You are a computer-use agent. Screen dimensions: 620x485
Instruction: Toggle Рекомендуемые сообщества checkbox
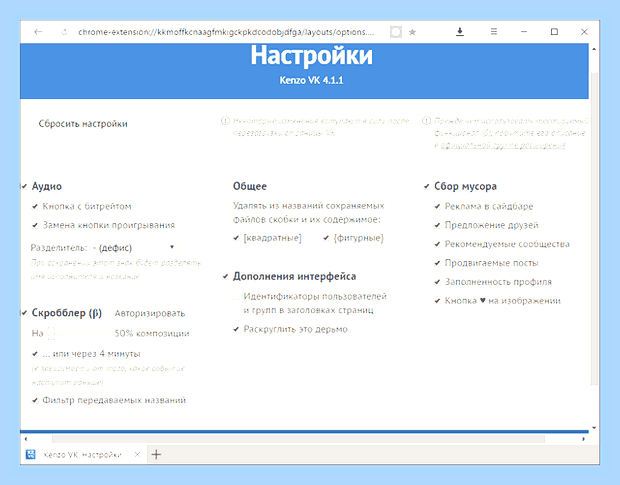tap(437, 244)
